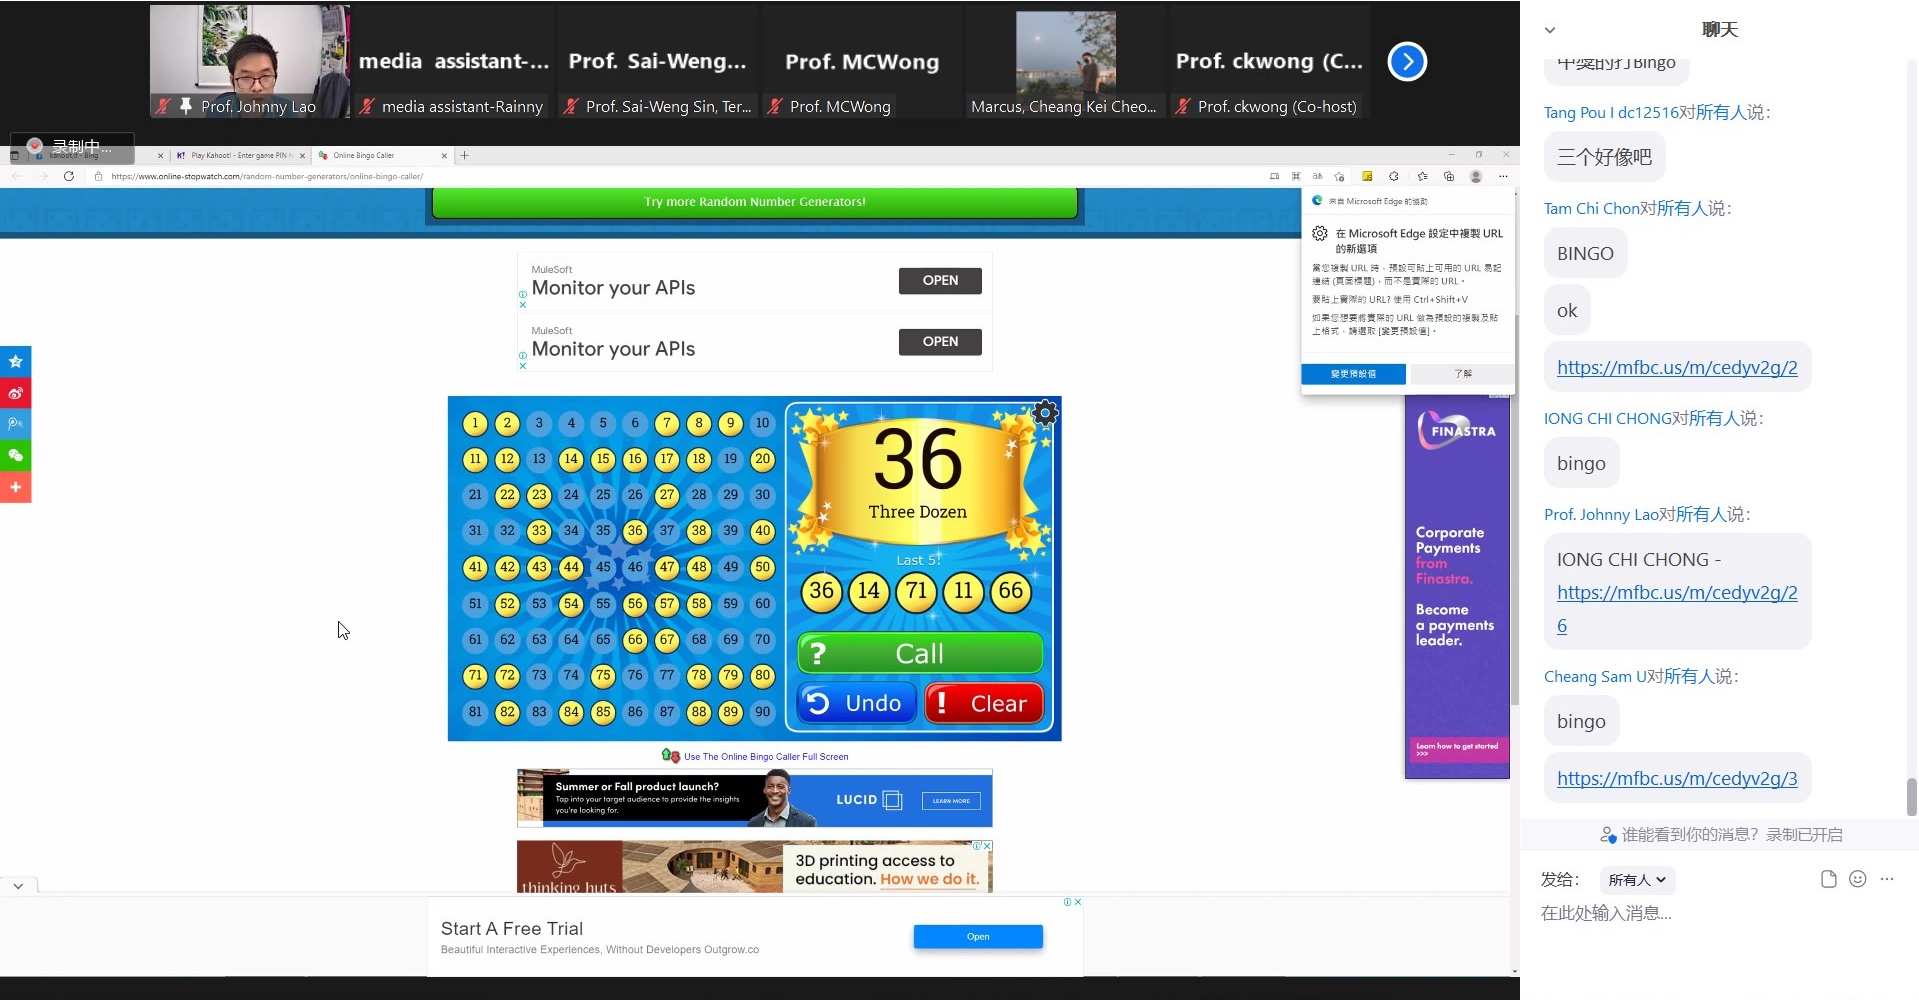Open the QR code icon in address bar
Viewport: 1919px width, 1000px height.
pyautogui.click(x=1296, y=176)
